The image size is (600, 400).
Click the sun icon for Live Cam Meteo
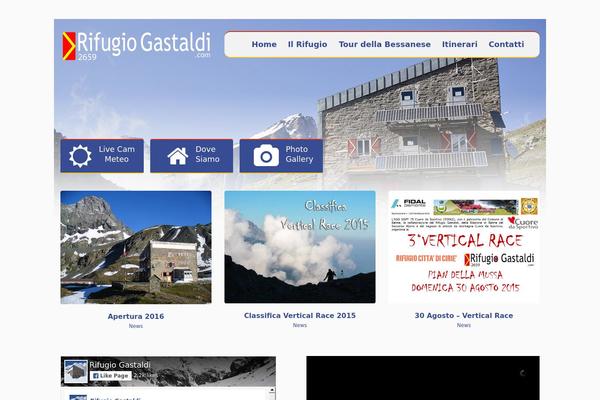point(80,156)
